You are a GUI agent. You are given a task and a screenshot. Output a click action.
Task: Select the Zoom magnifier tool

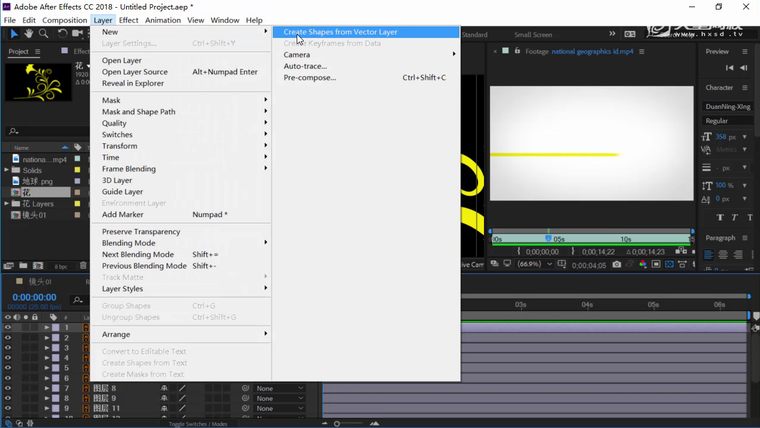tap(43, 34)
